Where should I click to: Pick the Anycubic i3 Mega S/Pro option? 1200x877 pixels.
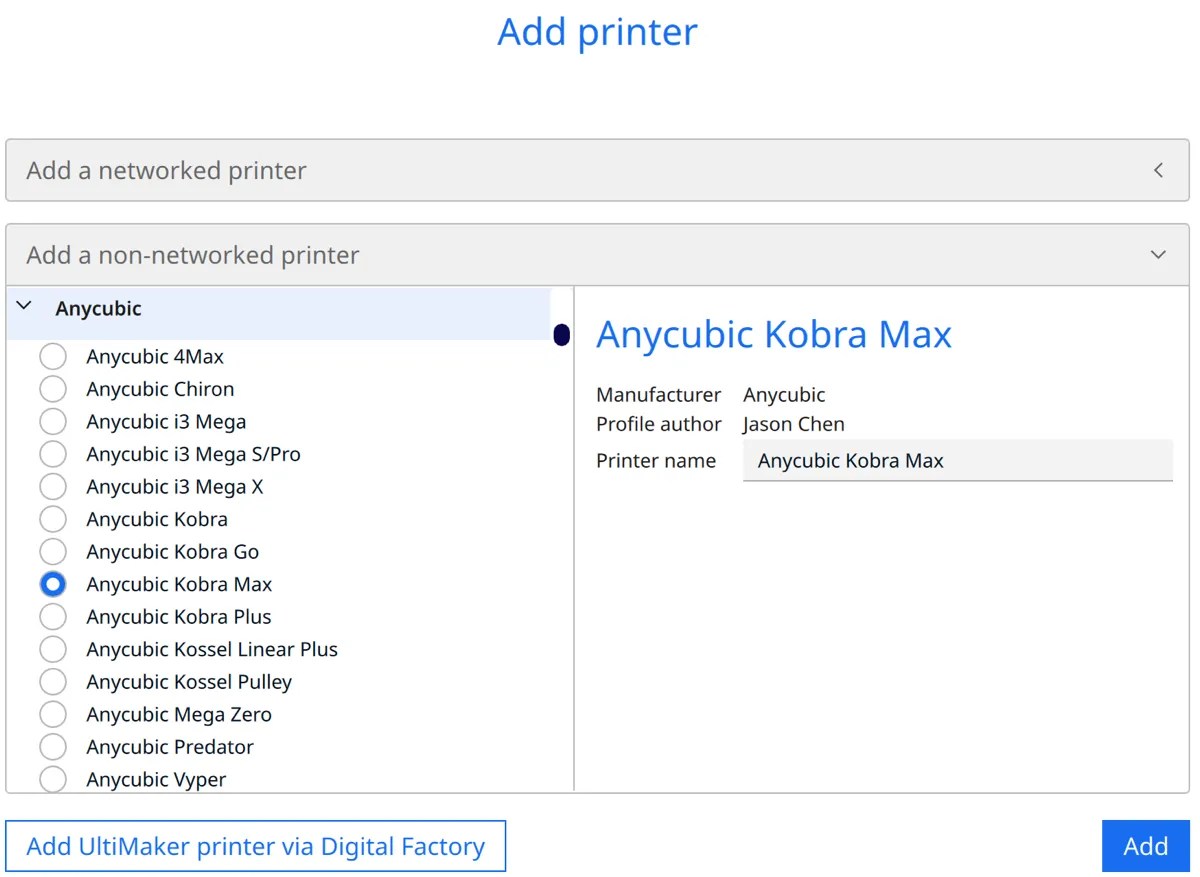click(x=53, y=454)
